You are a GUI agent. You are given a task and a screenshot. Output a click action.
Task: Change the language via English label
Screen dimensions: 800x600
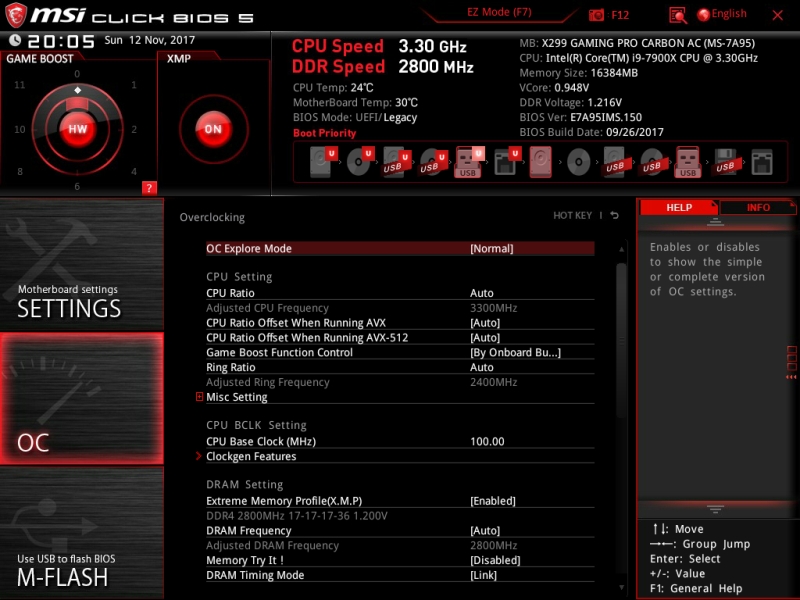tap(729, 14)
